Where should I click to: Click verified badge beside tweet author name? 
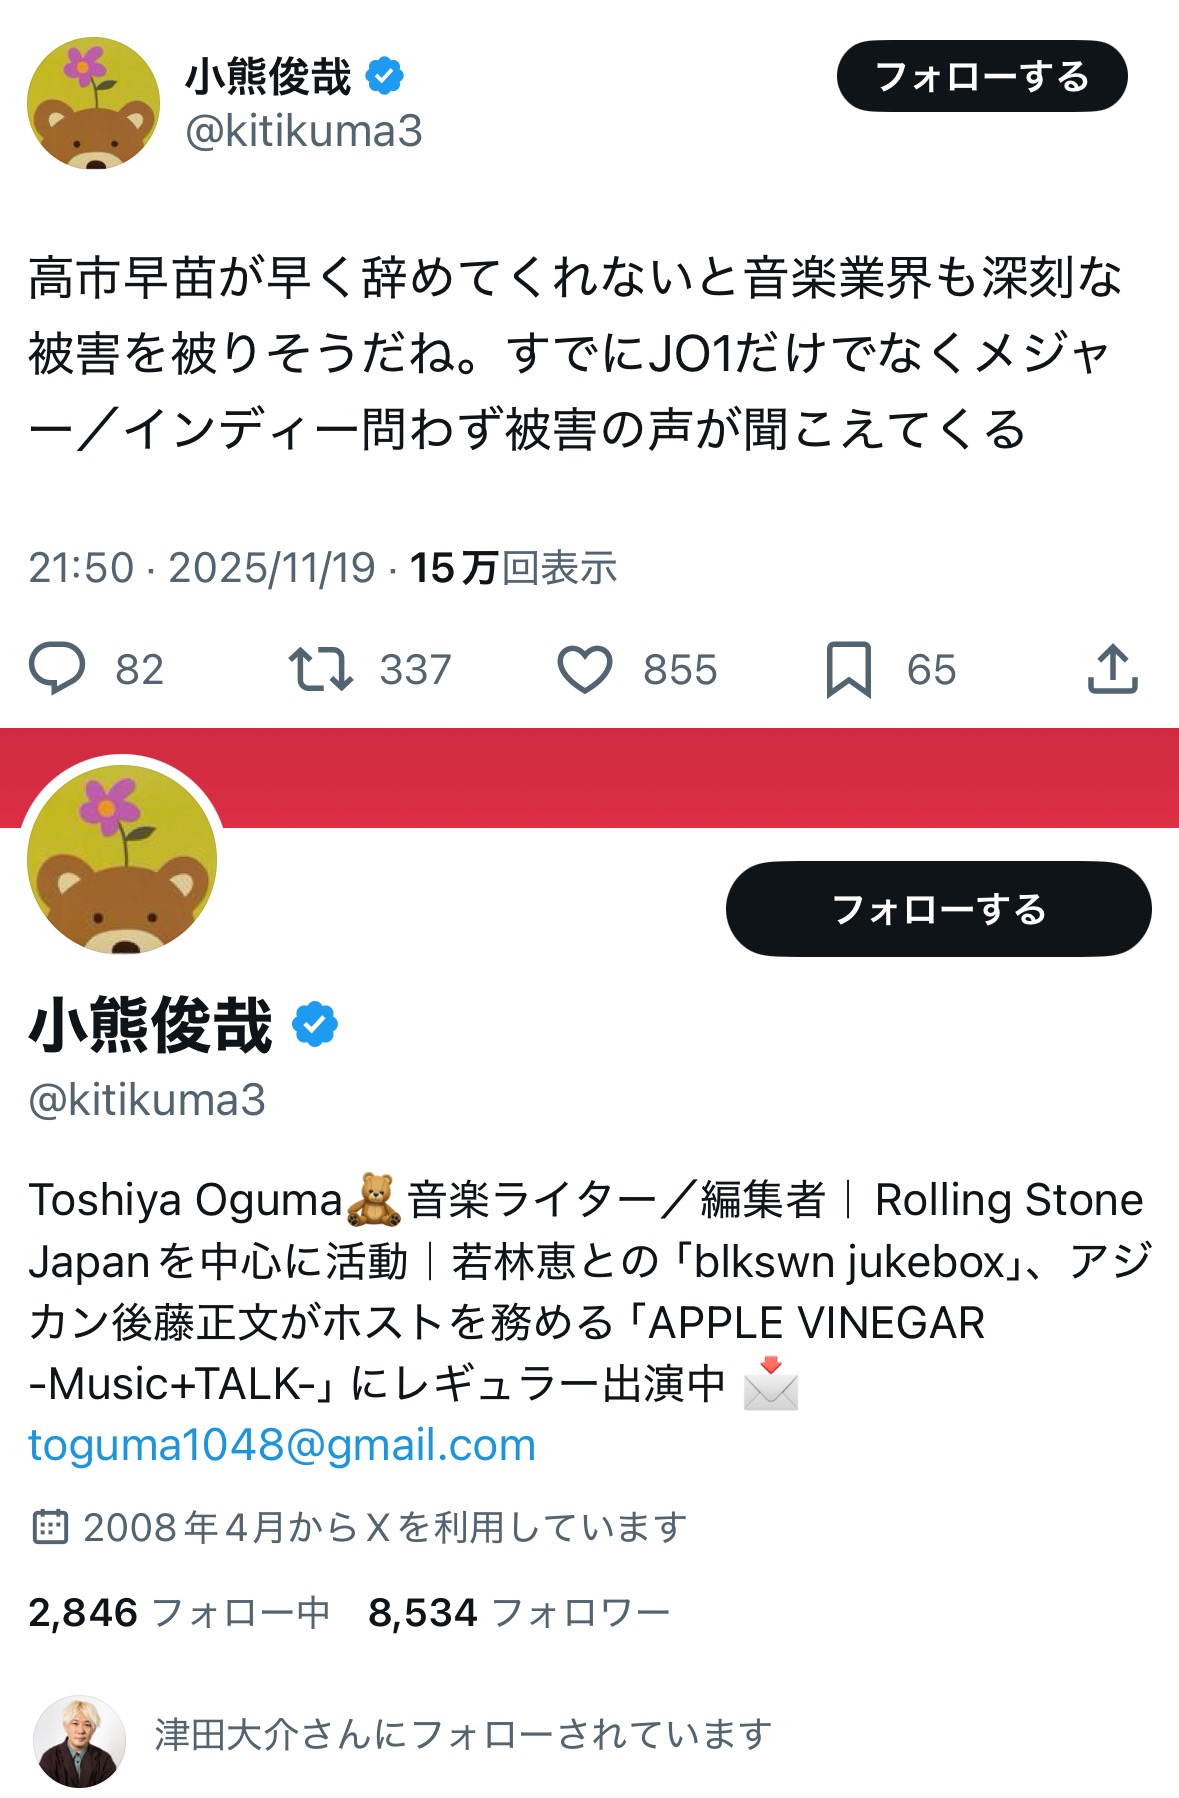[x=385, y=76]
